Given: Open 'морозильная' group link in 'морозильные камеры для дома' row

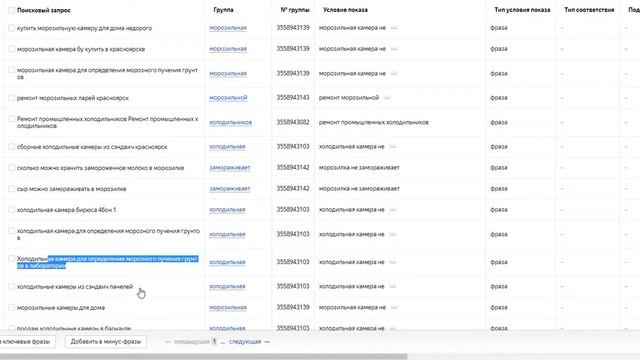Looking at the screenshot, I should [228, 307].
